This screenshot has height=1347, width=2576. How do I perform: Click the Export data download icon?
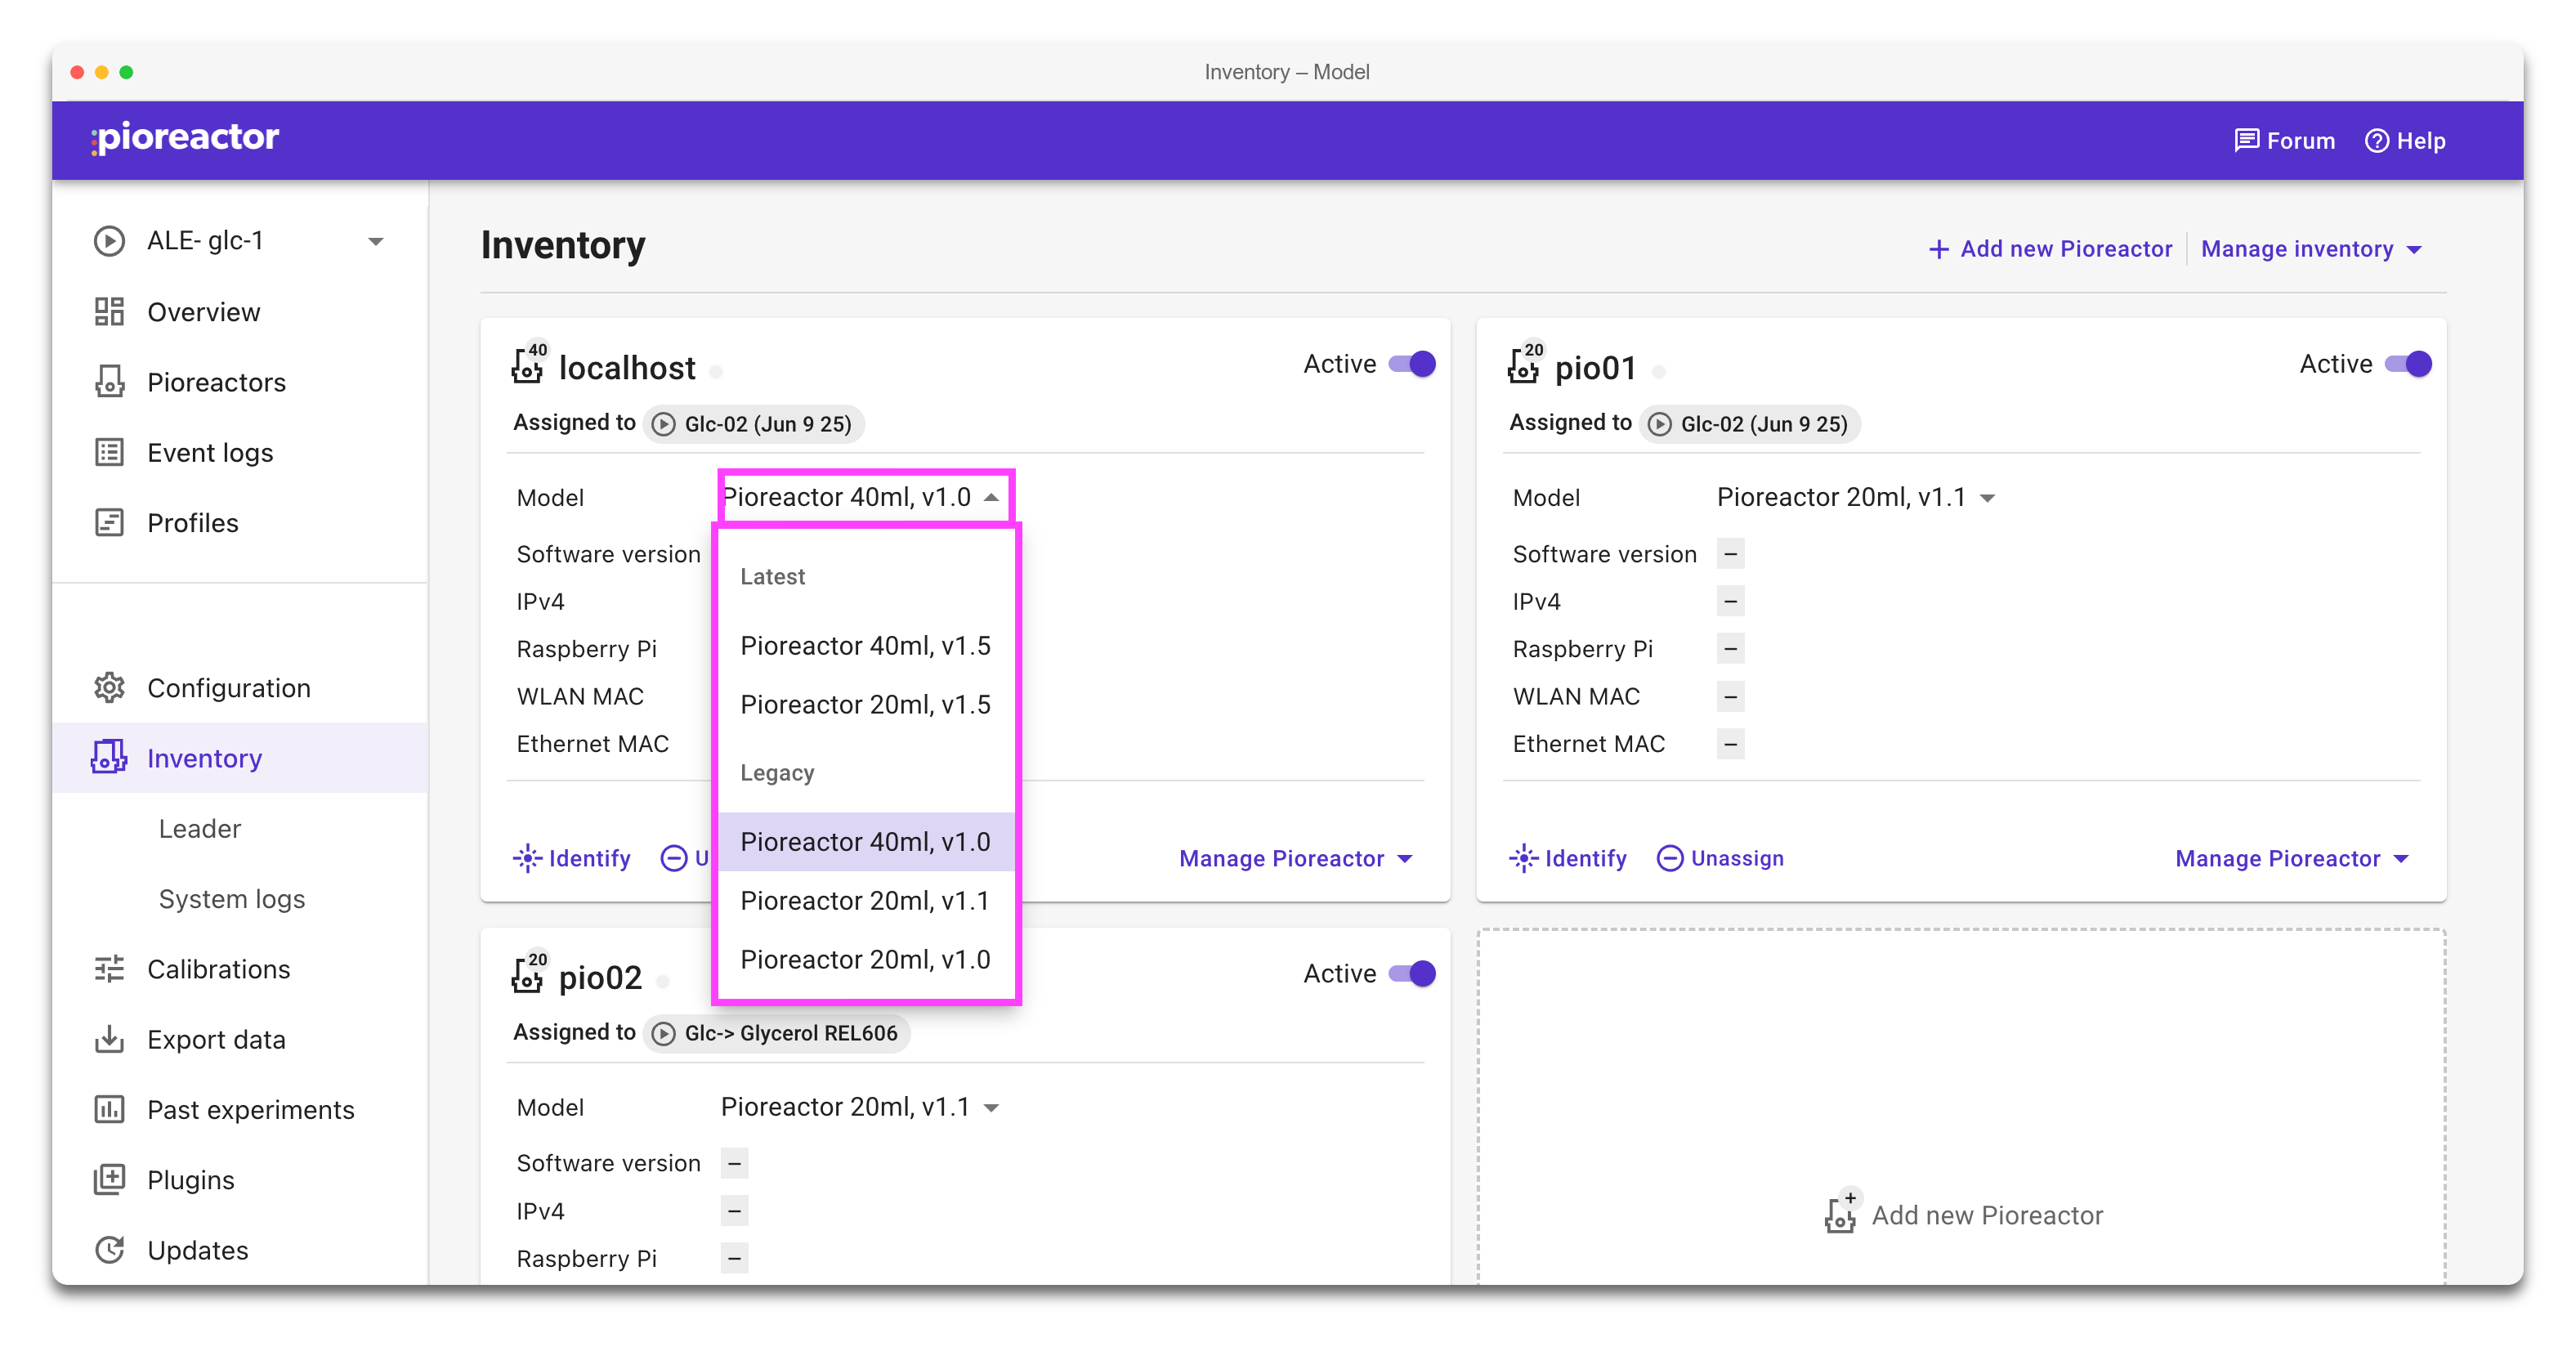[x=109, y=1039]
